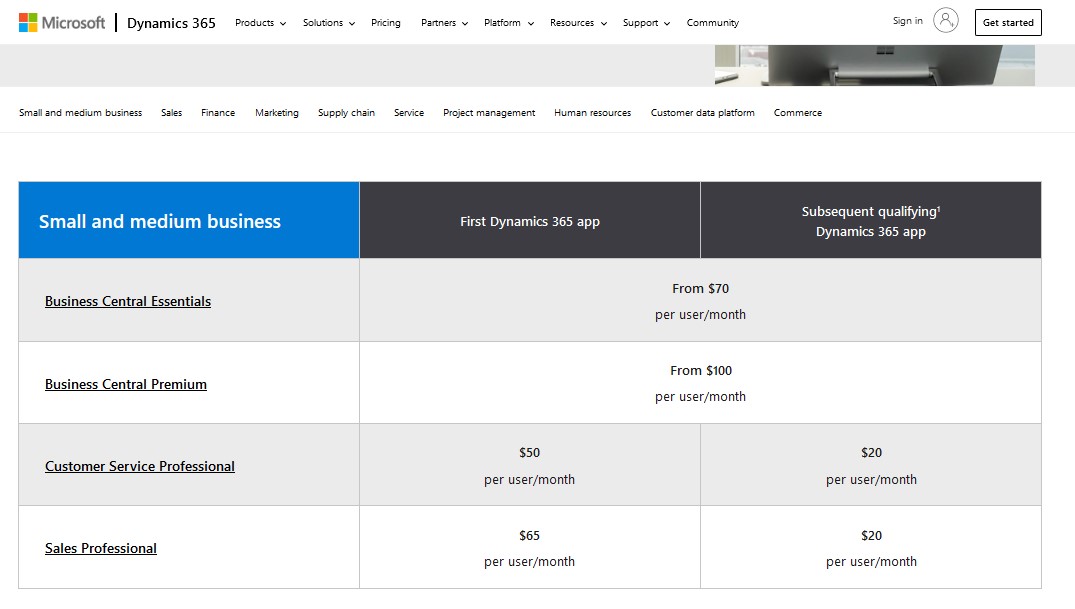Select the Pricing menu item
Screen dimensions: 1075x609
(x=385, y=22)
